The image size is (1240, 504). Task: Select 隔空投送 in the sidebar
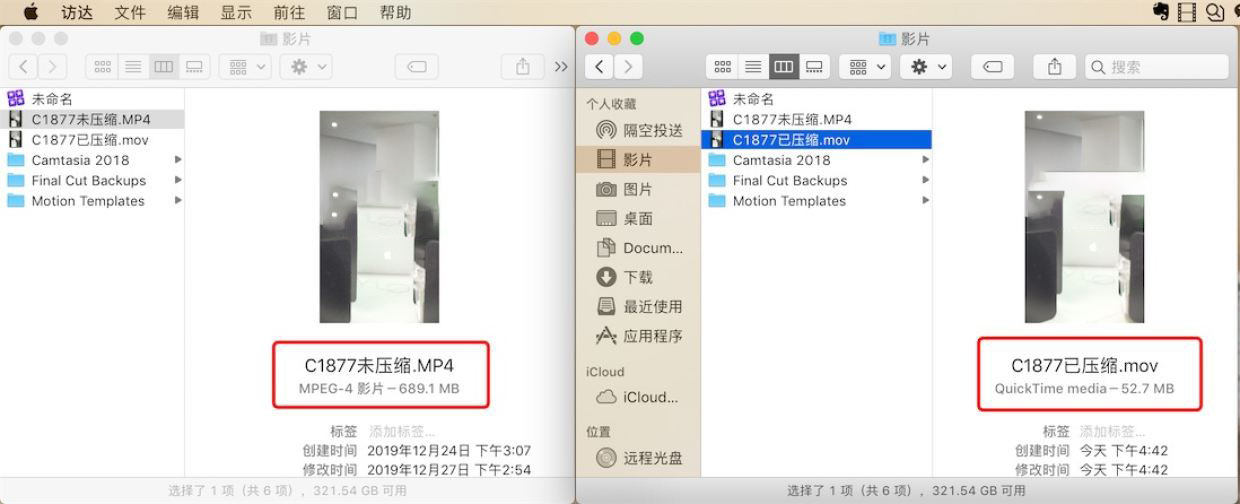(638, 130)
